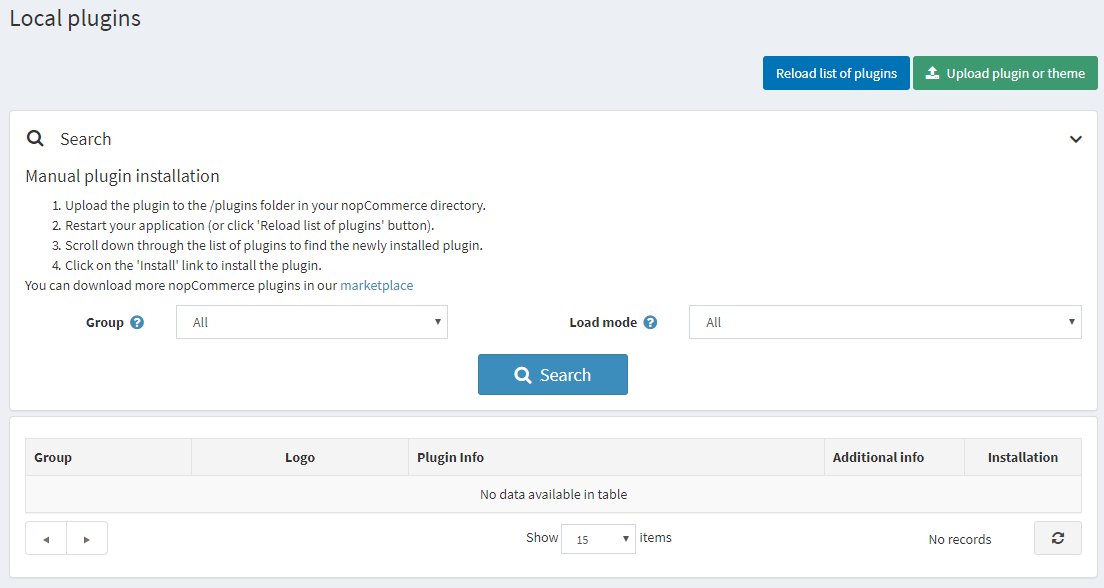Go to previous page with the left arrow

click(45, 538)
